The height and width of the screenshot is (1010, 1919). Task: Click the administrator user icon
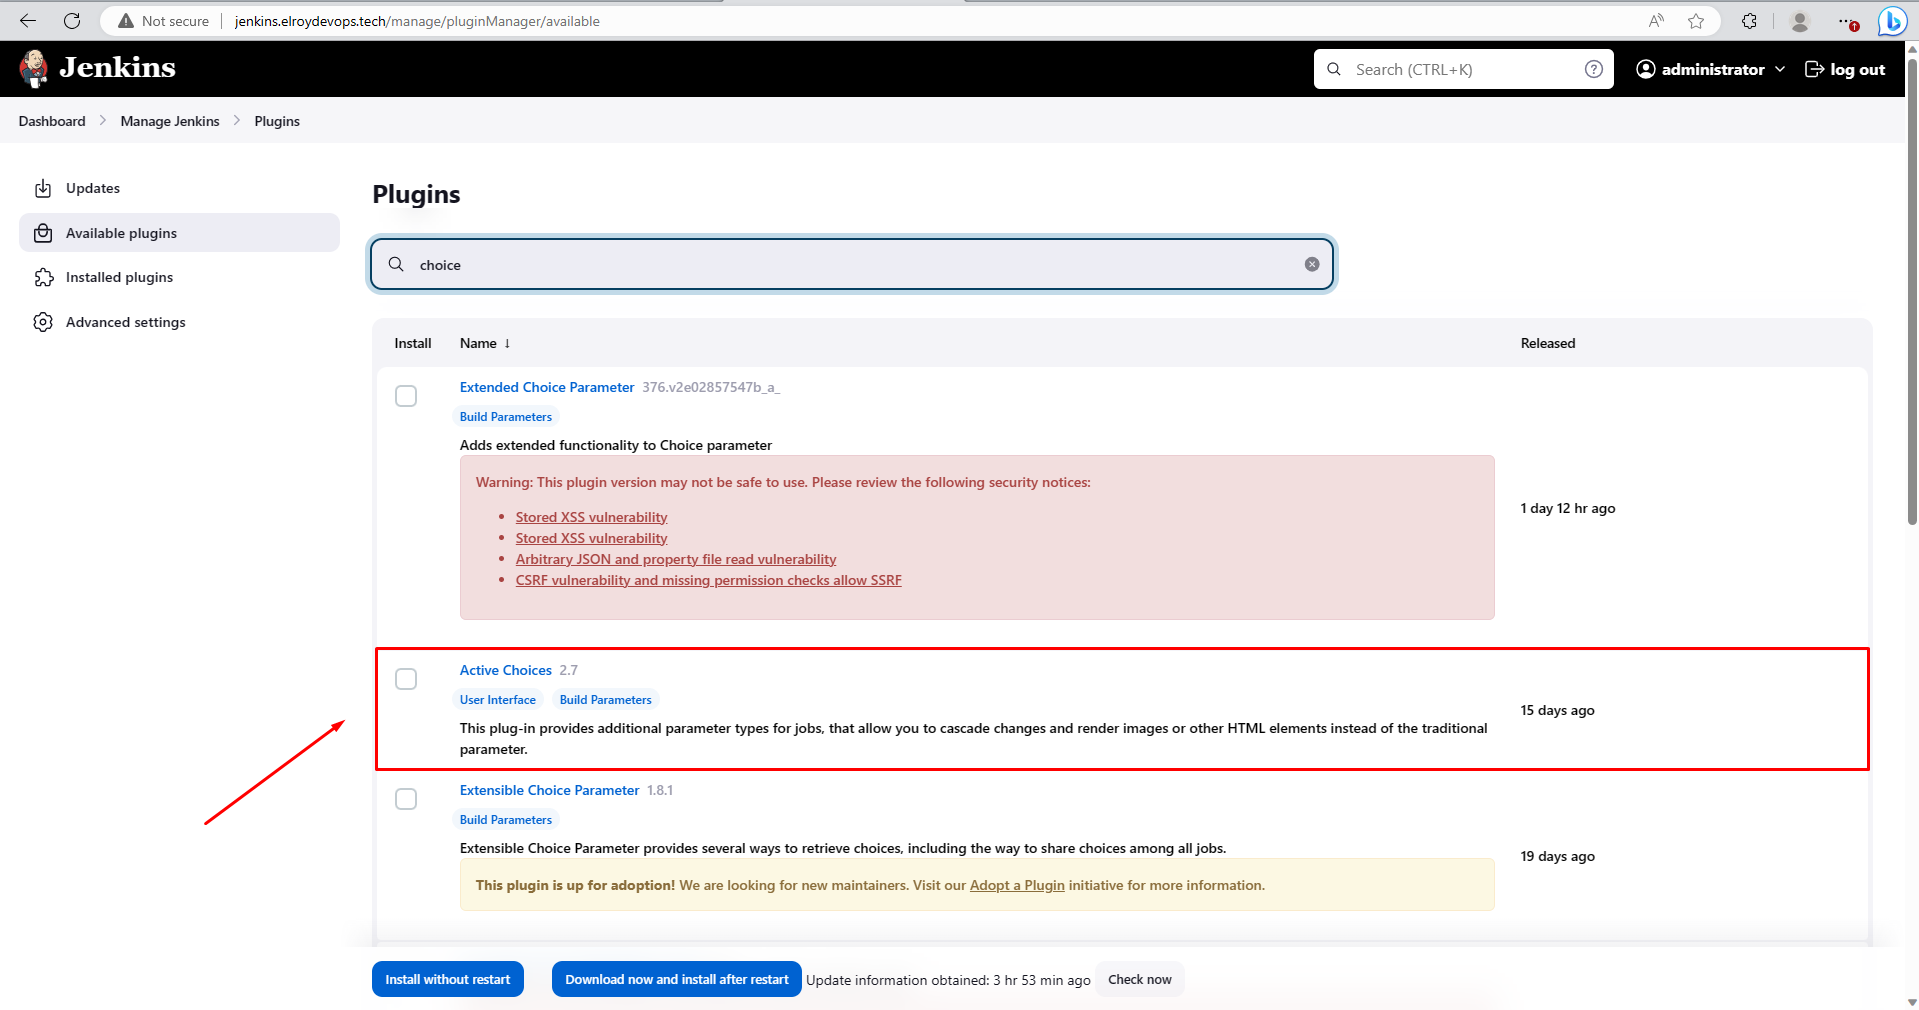pyautogui.click(x=1646, y=69)
